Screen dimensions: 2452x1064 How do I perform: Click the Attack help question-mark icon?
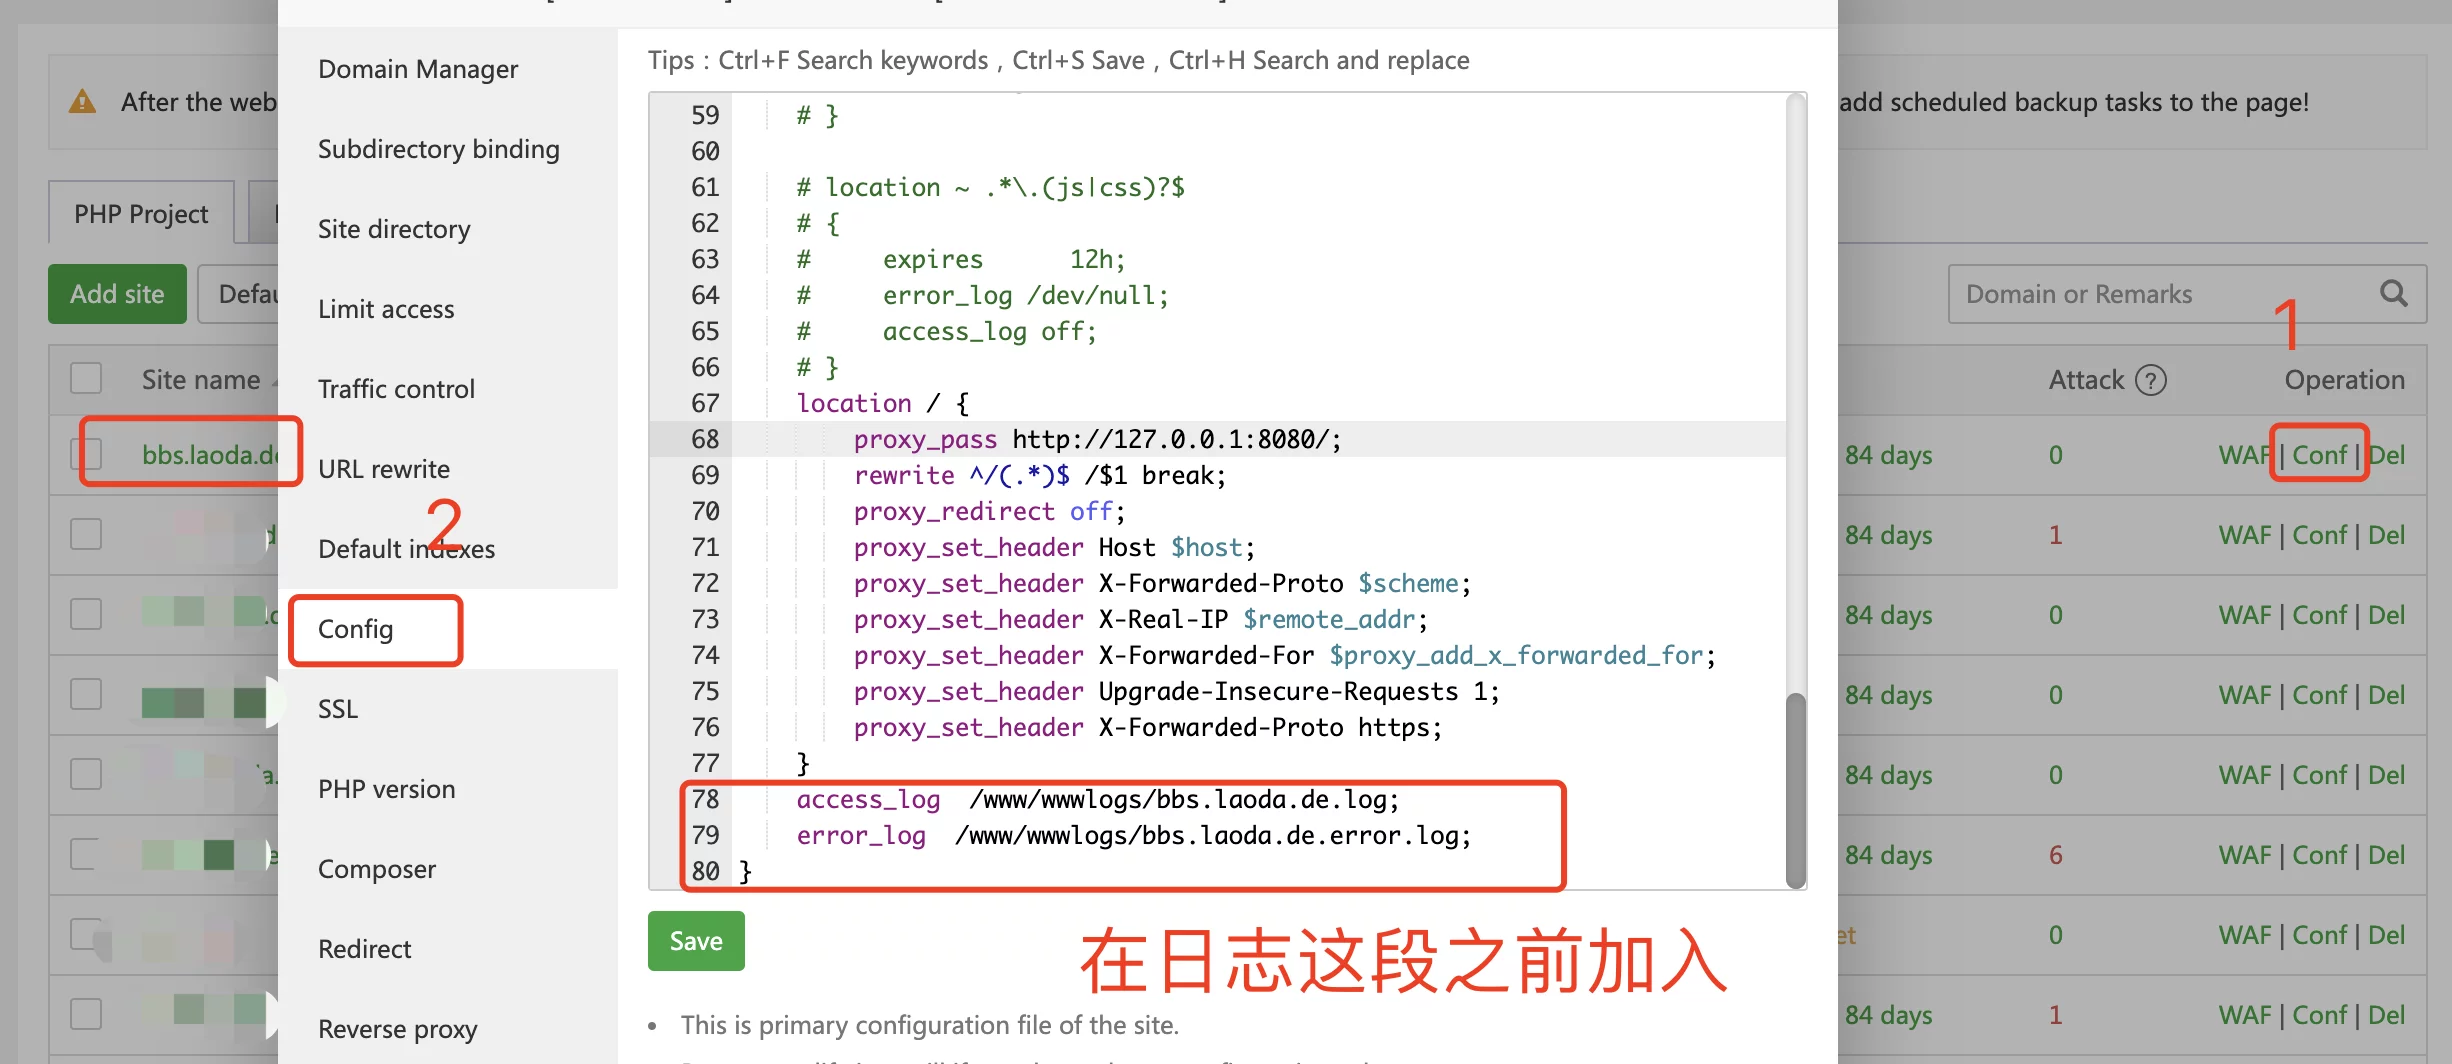click(x=2150, y=380)
